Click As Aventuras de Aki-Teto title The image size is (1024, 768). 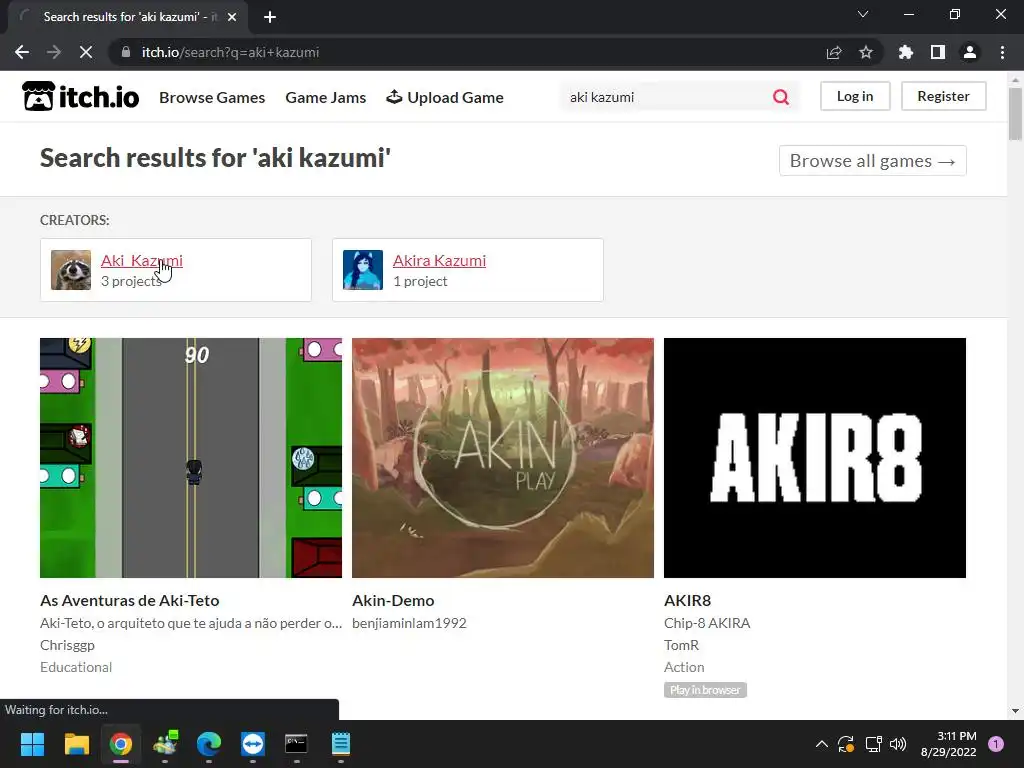click(x=129, y=600)
